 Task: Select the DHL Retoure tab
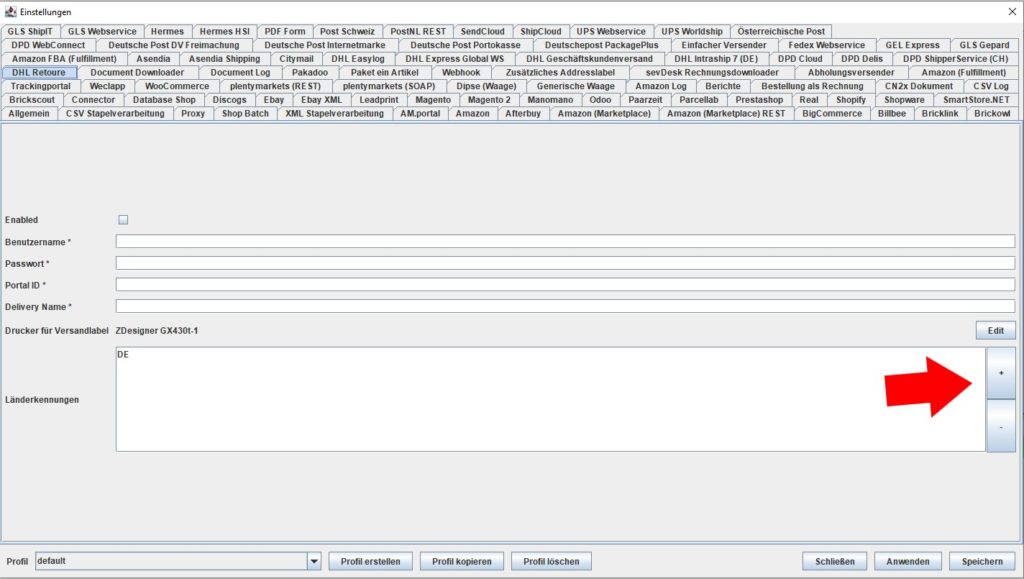coord(39,72)
